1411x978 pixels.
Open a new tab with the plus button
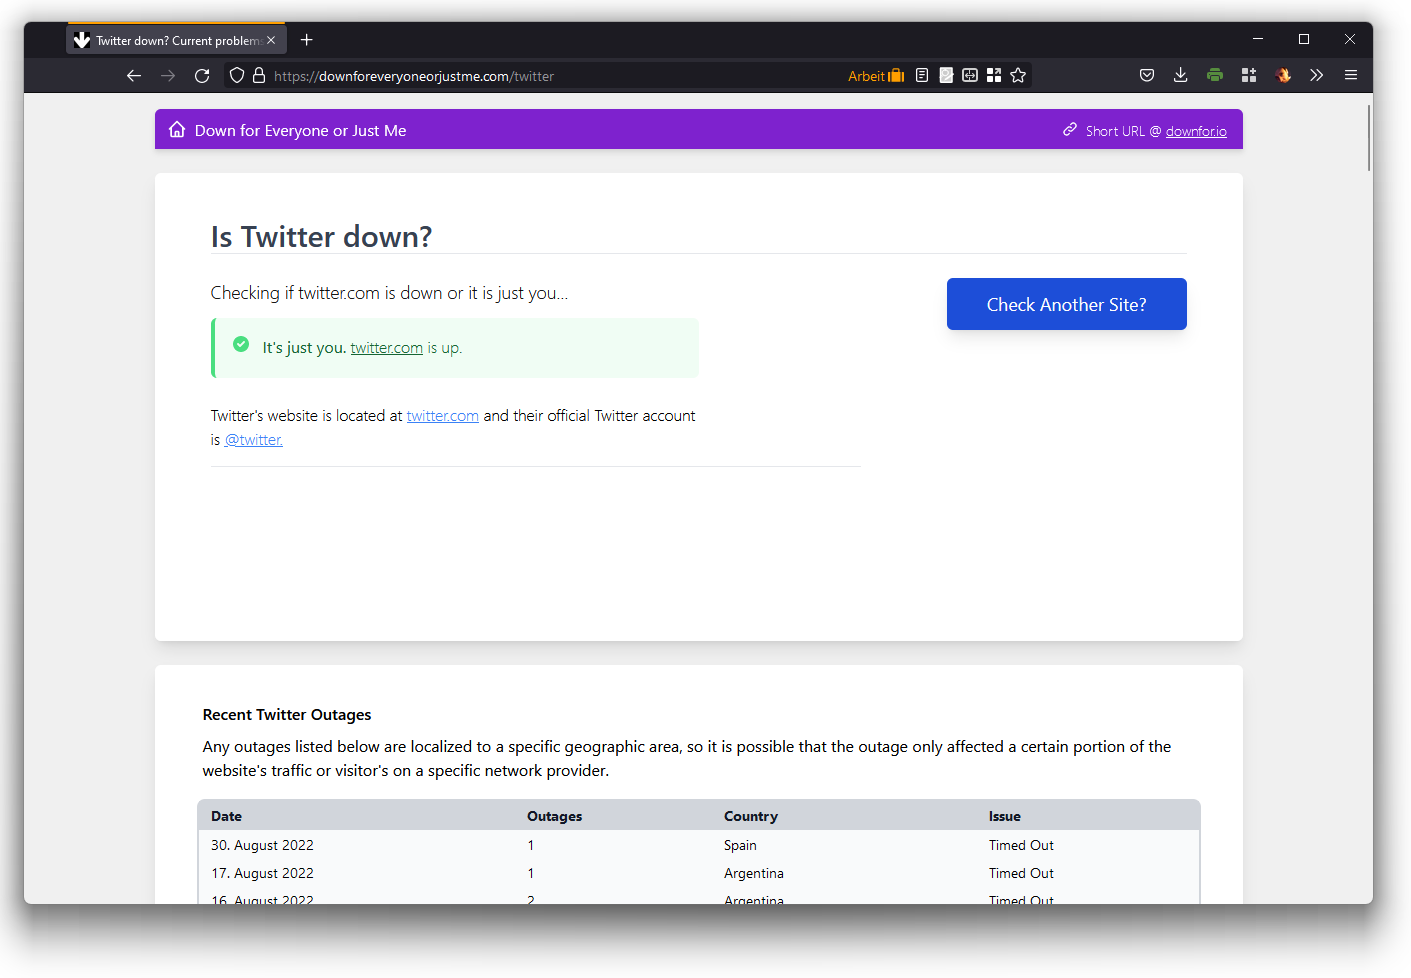[x=307, y=40]
